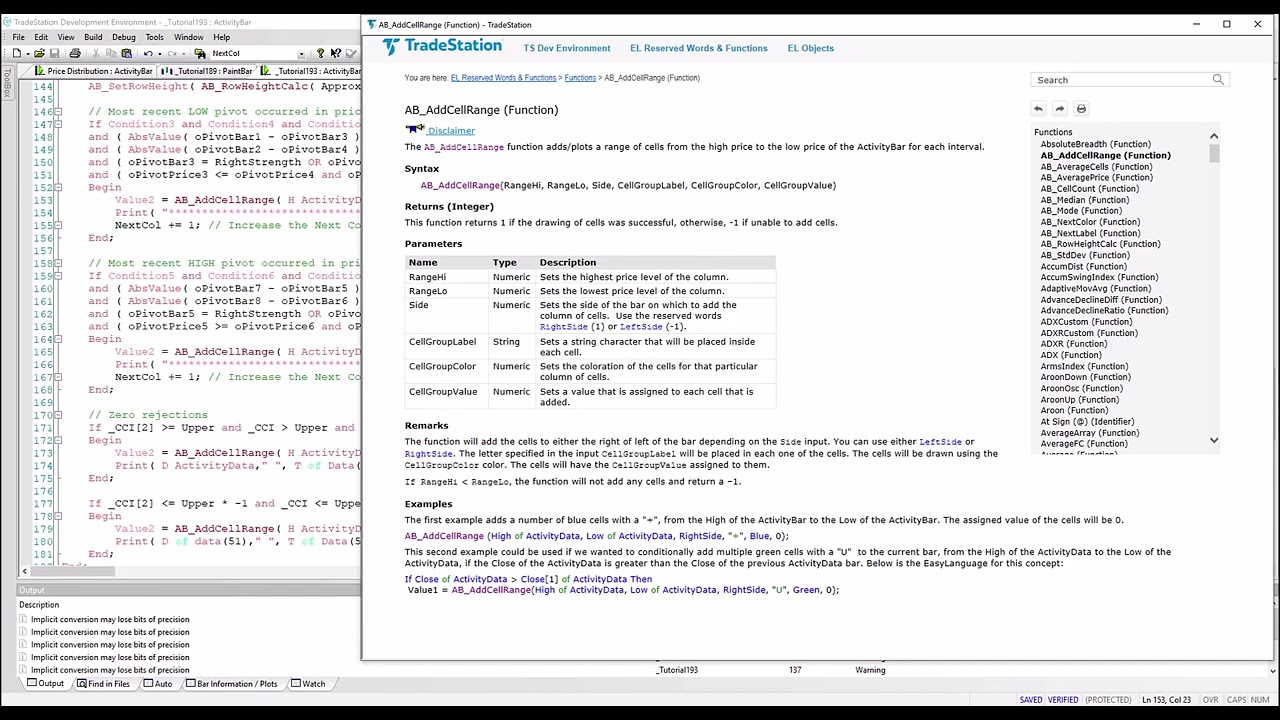This screenshot has height=720, width=1280.
Task: Click the help Back arrow icon
Action: (x=1038, y=109)
